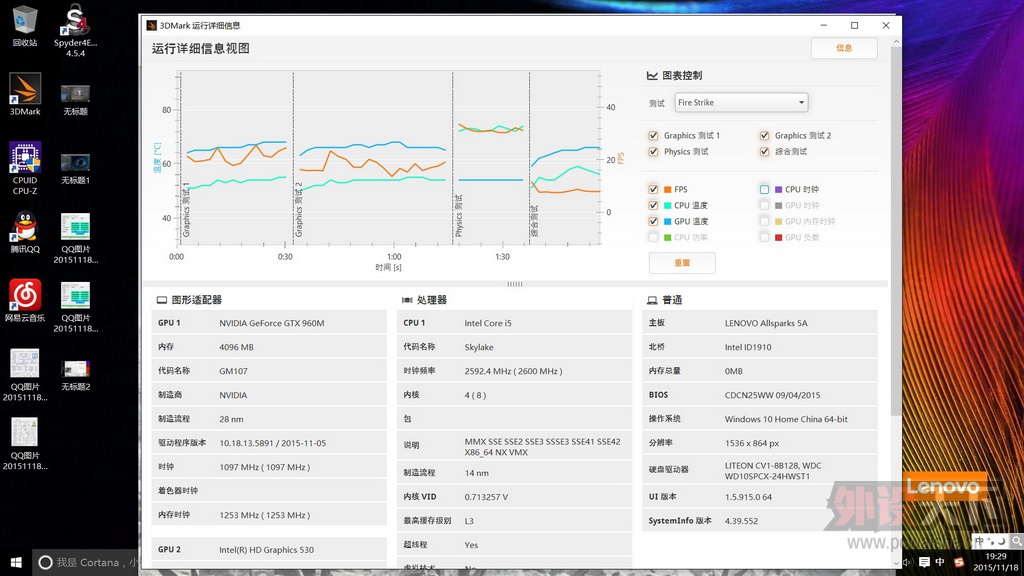Open the 无标题 desktop image file
The height and width of the screenshot is (576, 1024).
point(75,99)
